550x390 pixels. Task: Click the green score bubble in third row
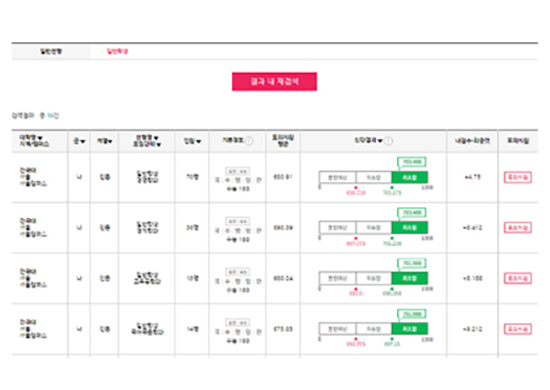click(x=412, y=263)
